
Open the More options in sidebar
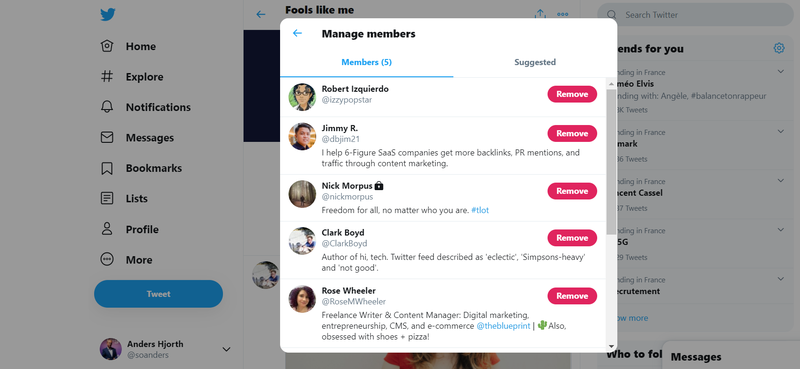tap(107, 259)
